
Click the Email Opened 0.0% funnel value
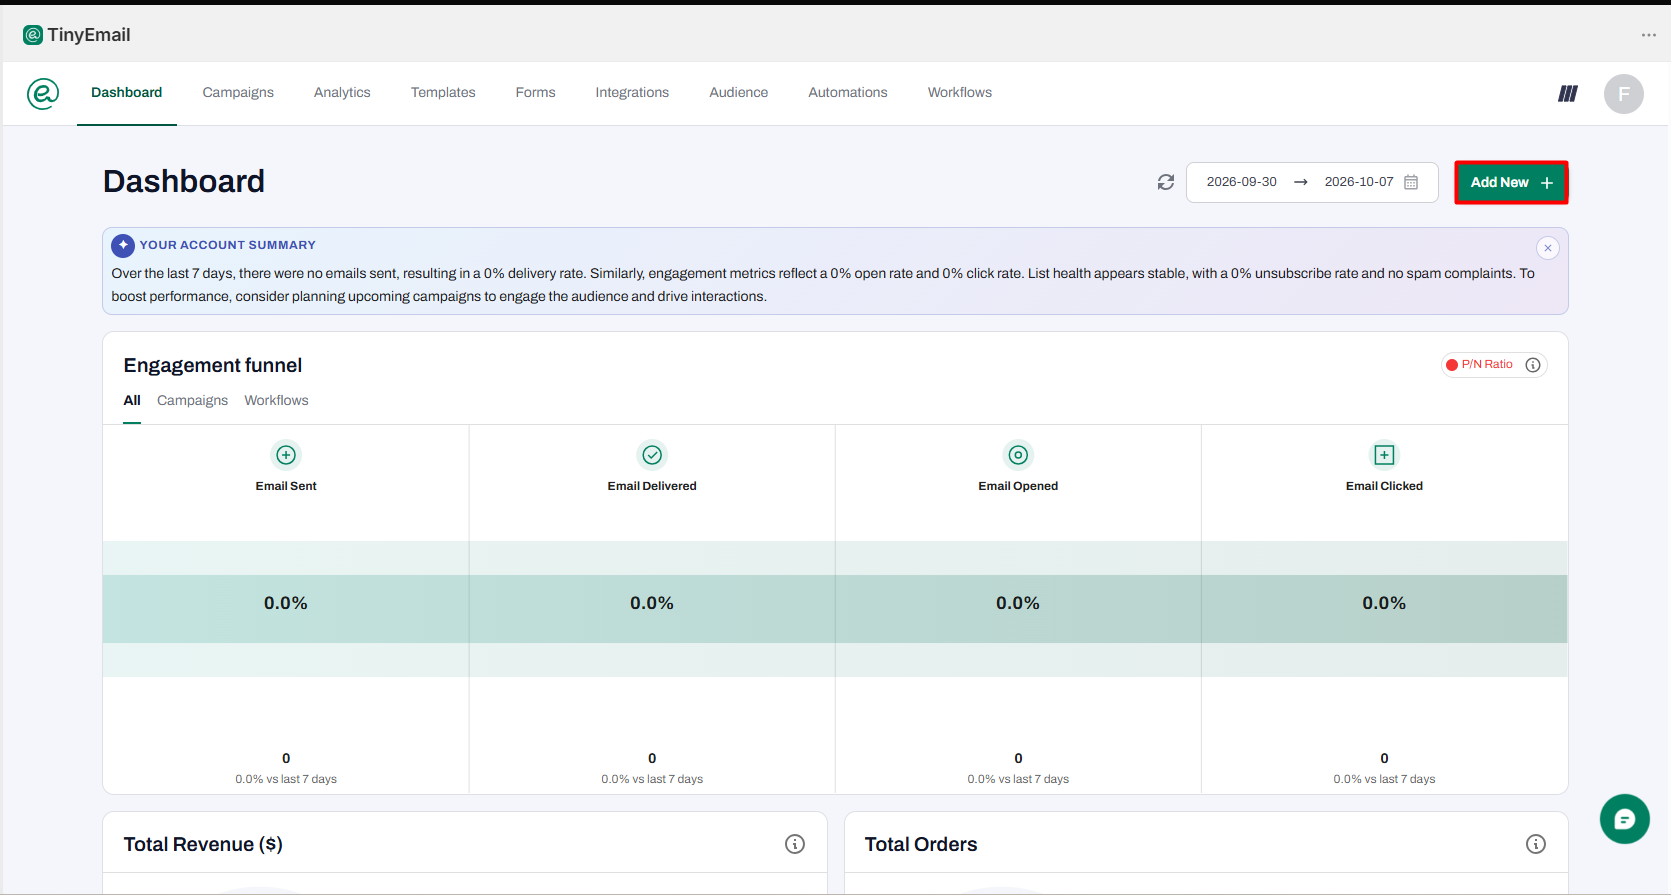[1018, 603]
